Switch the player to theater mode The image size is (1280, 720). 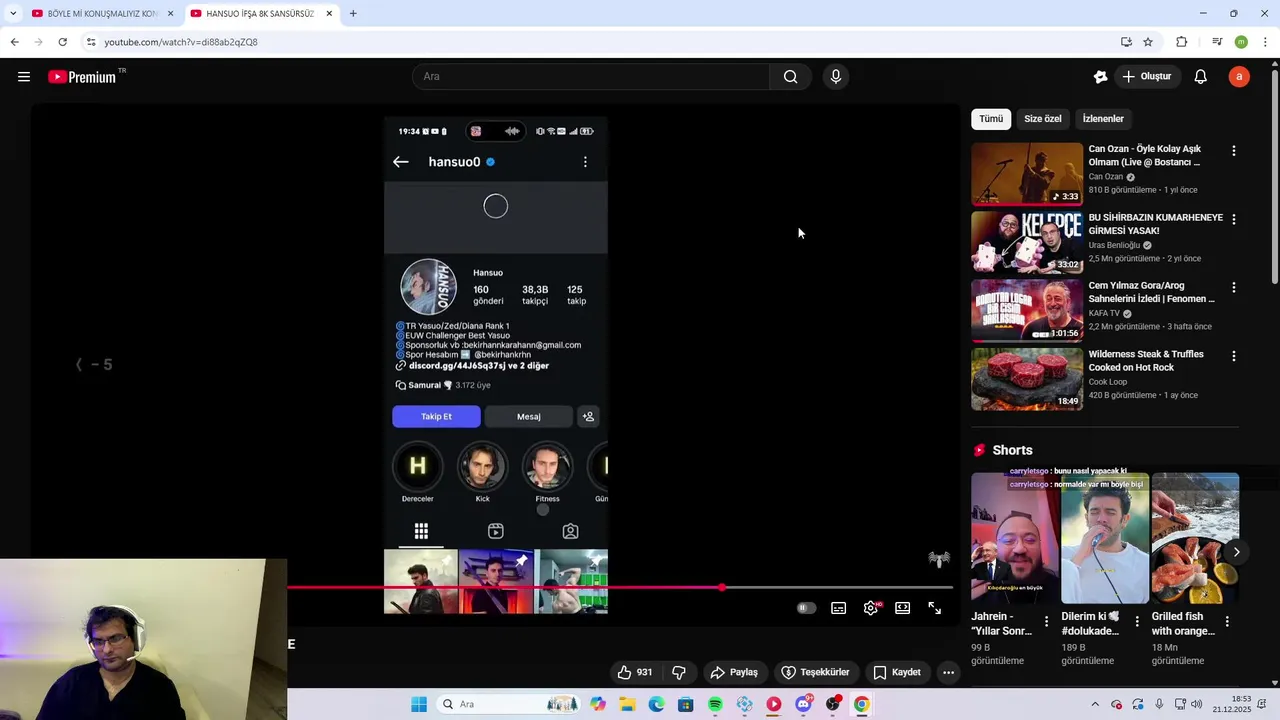902,608
